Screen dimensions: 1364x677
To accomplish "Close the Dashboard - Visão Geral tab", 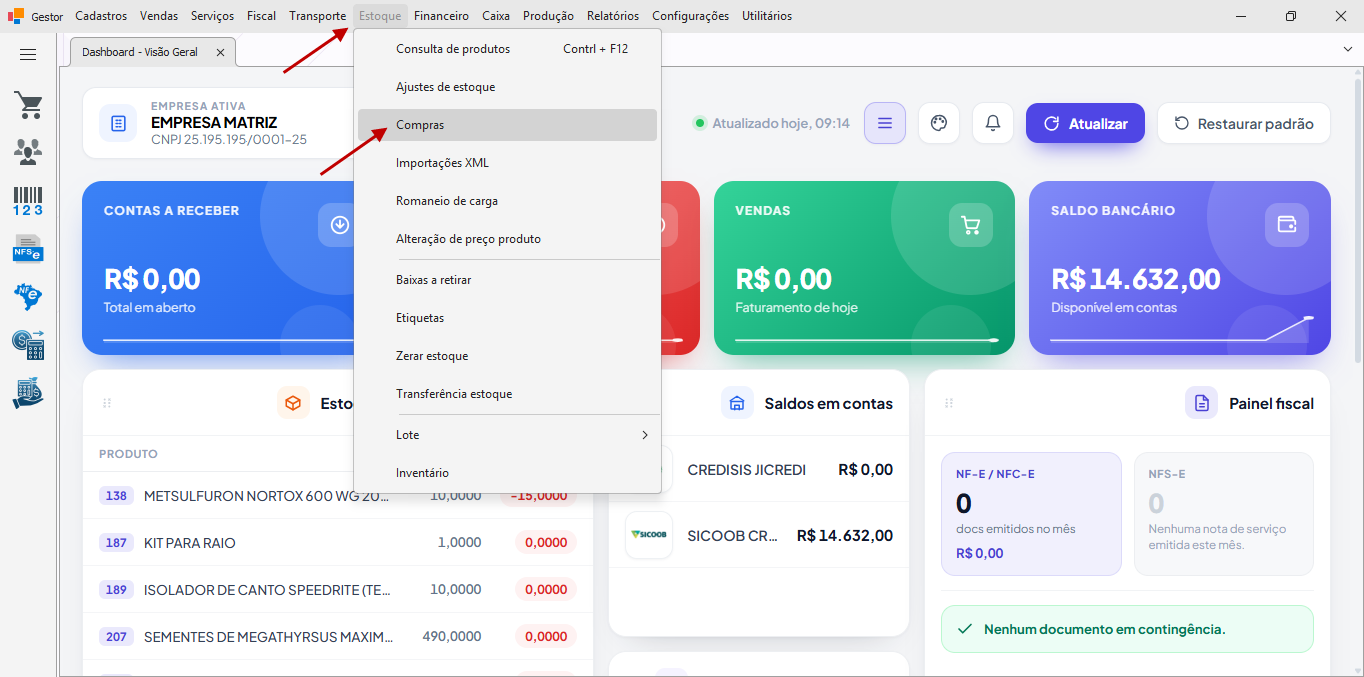I will 220,52.
